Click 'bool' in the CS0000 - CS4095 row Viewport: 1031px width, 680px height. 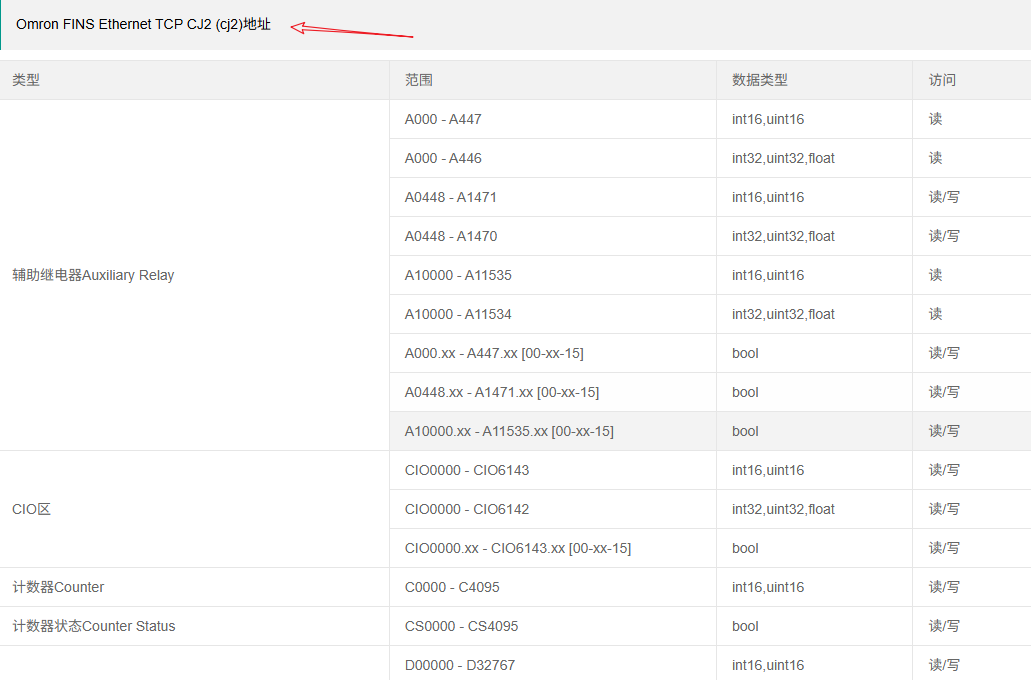pos(745,626)
